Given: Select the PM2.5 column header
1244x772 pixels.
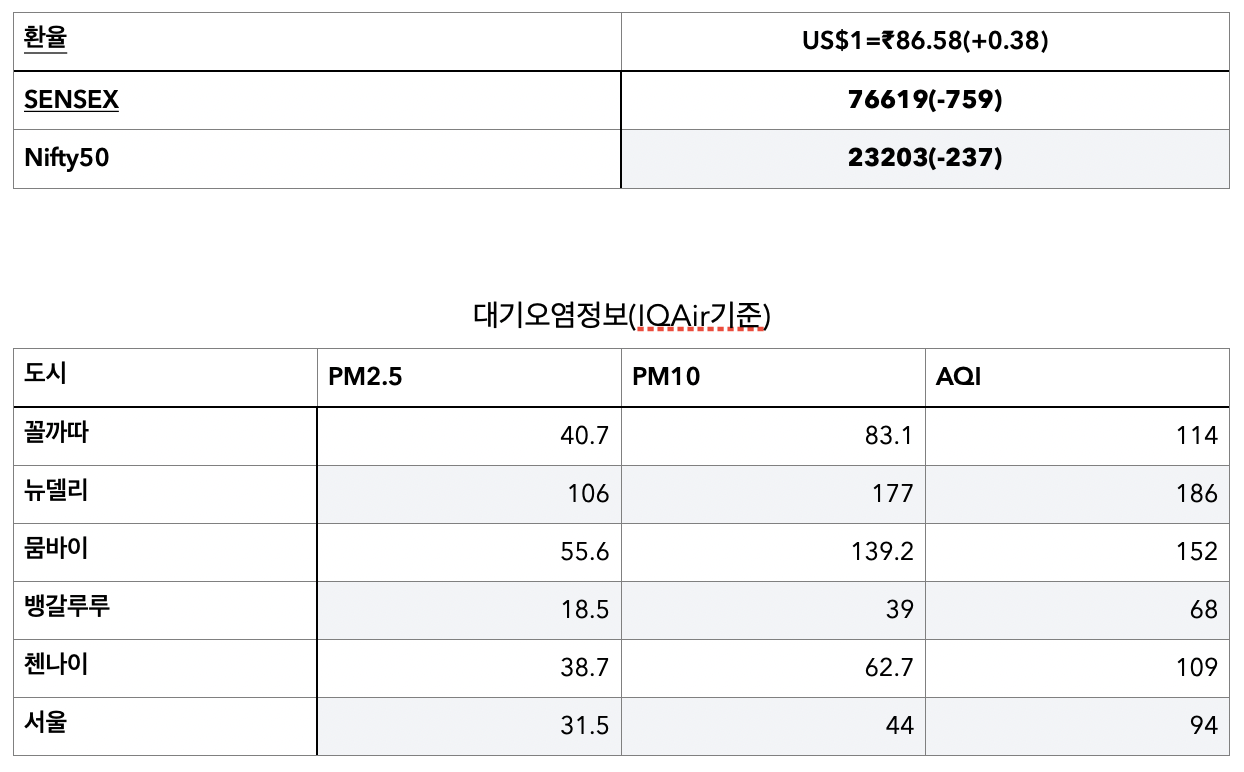Looking at the screenshot, I should 469,377.
